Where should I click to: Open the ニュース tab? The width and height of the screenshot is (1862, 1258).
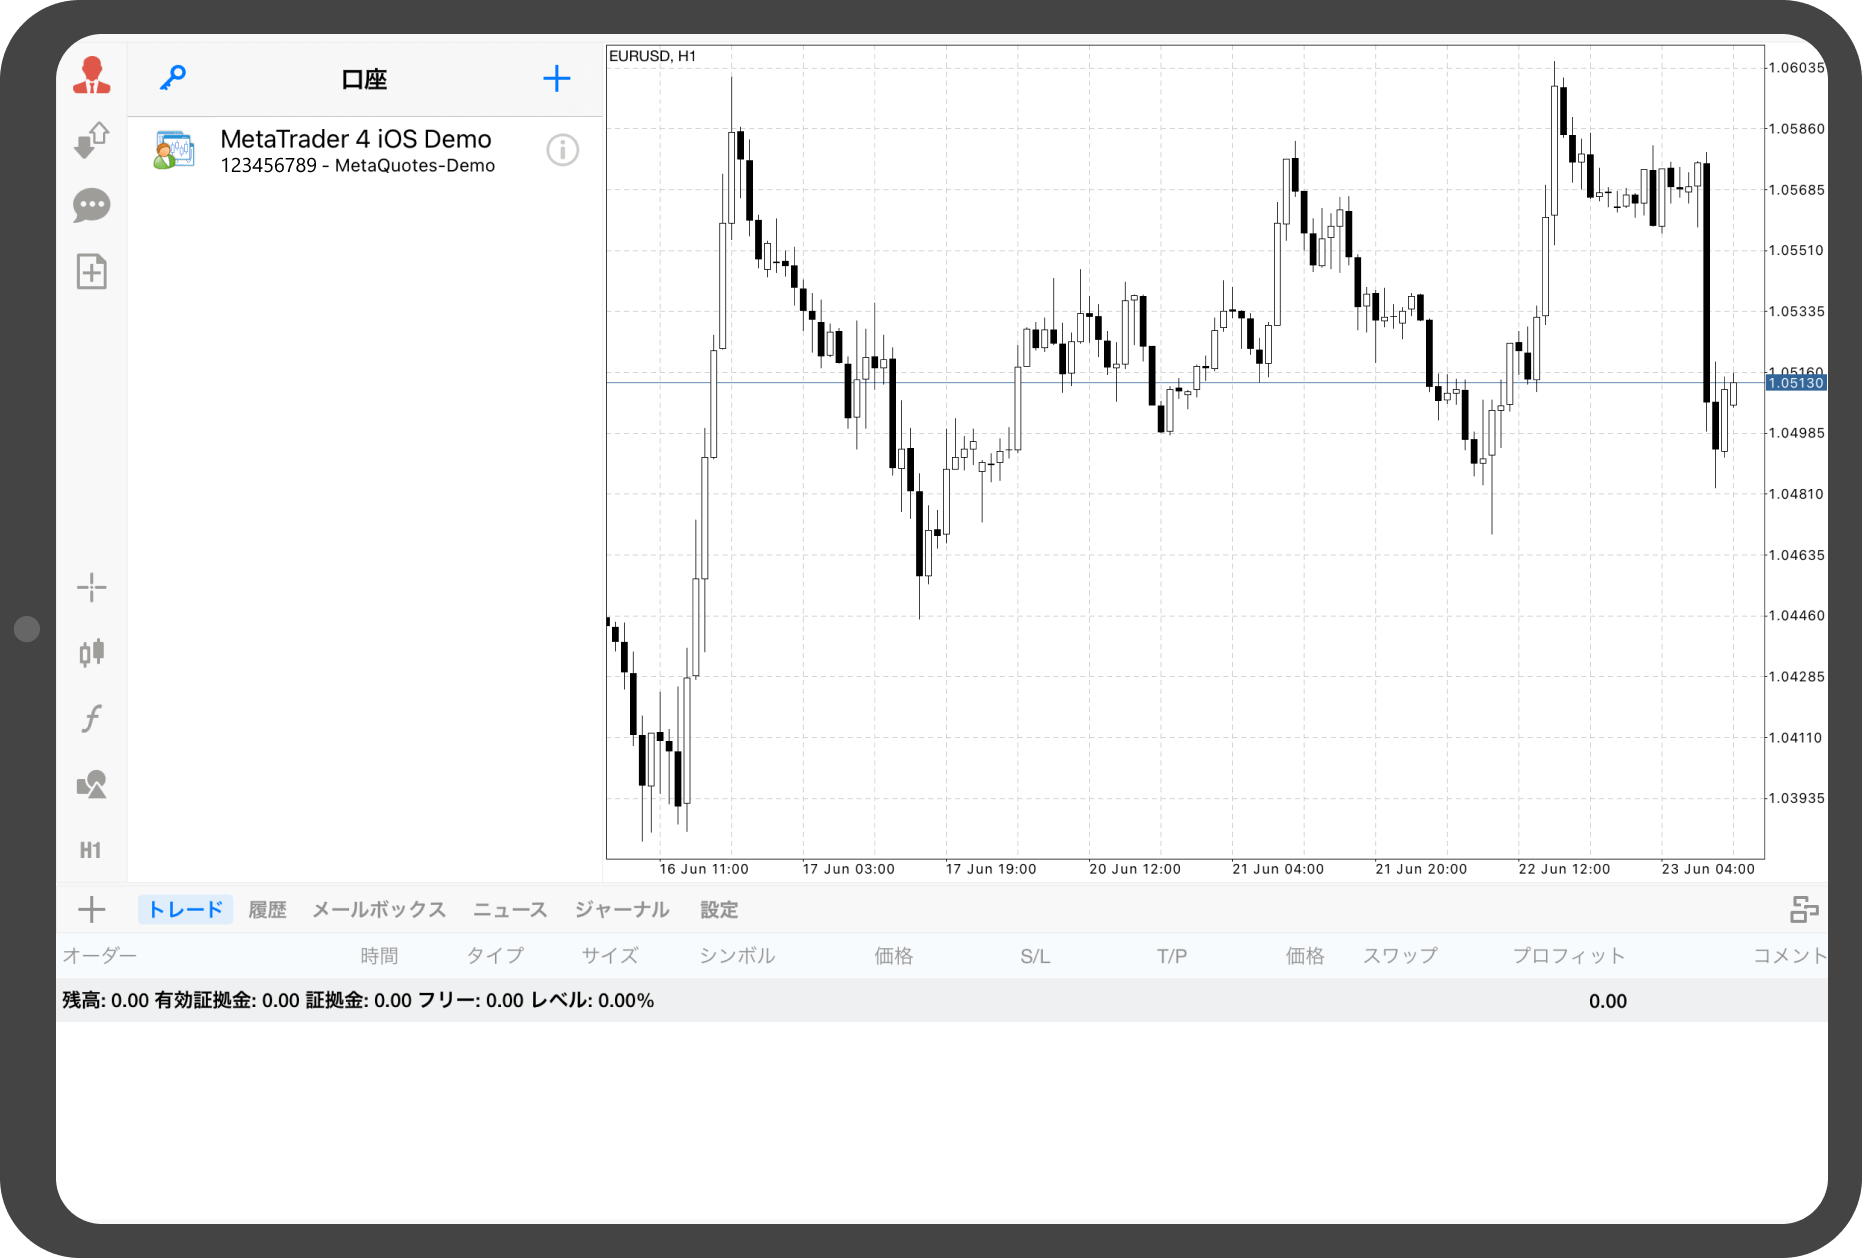point(510,910)
